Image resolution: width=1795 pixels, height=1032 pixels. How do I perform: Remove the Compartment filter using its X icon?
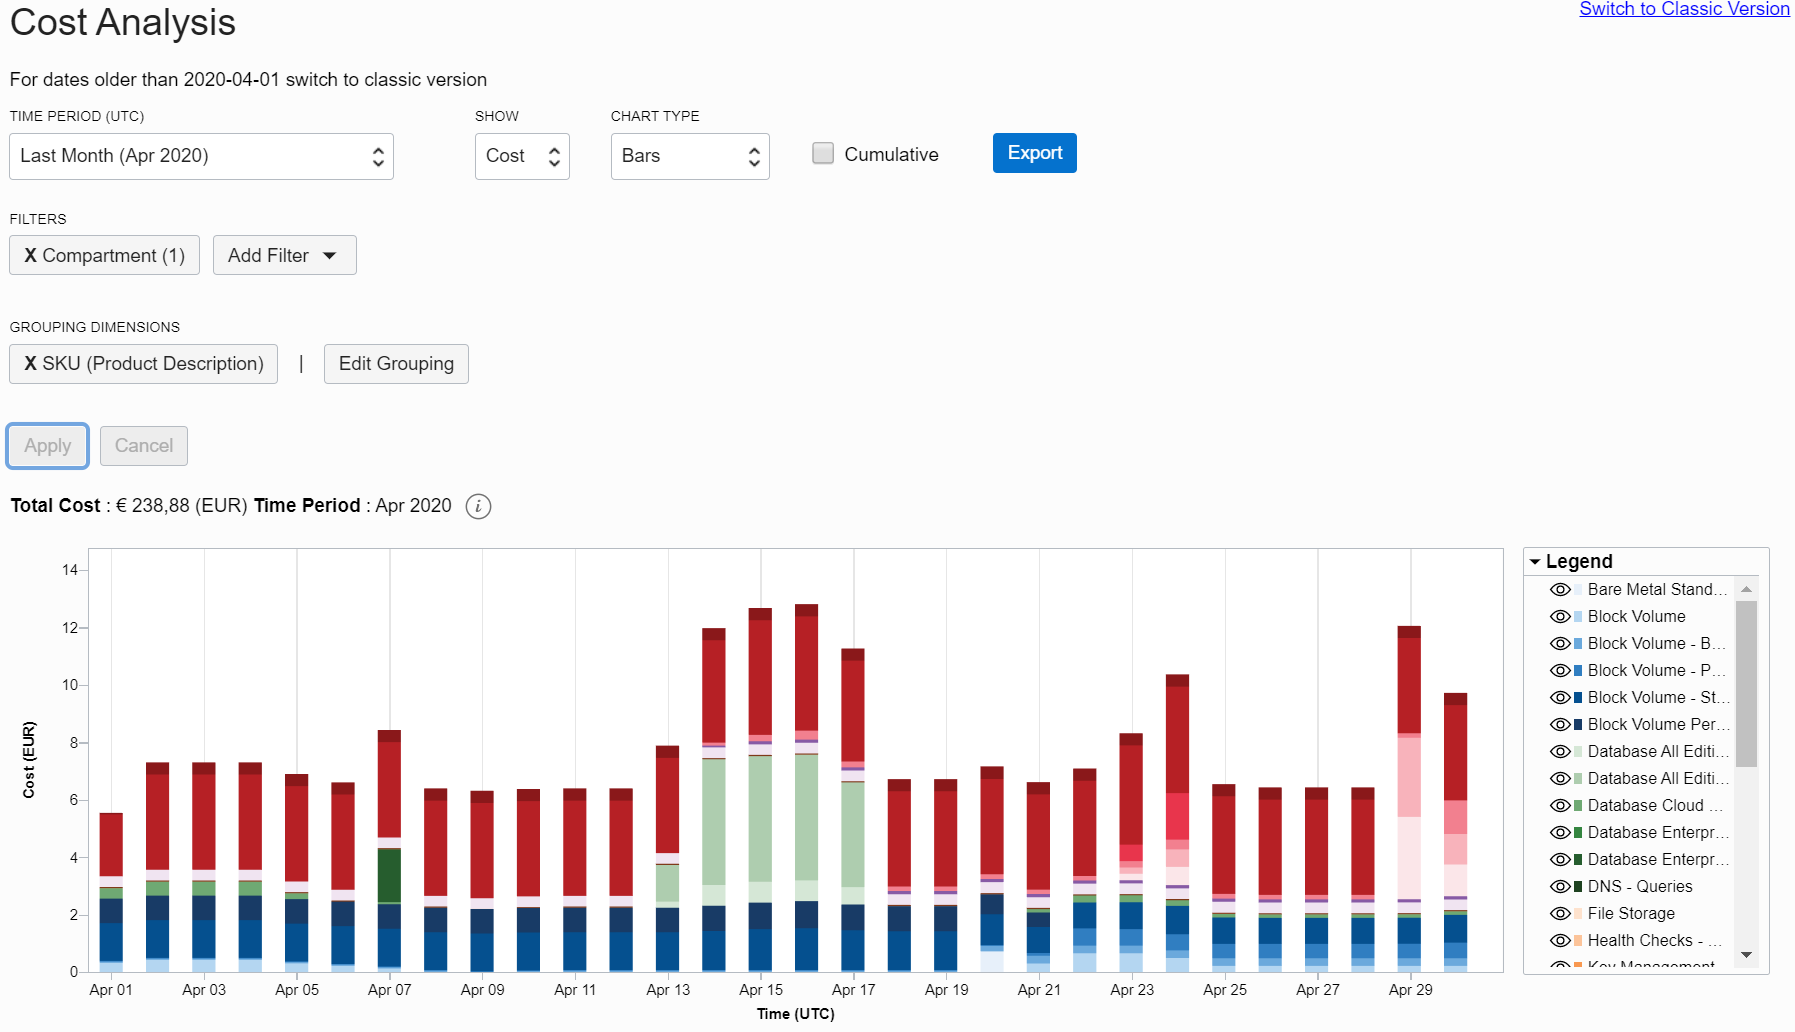(x=30, y=255)
